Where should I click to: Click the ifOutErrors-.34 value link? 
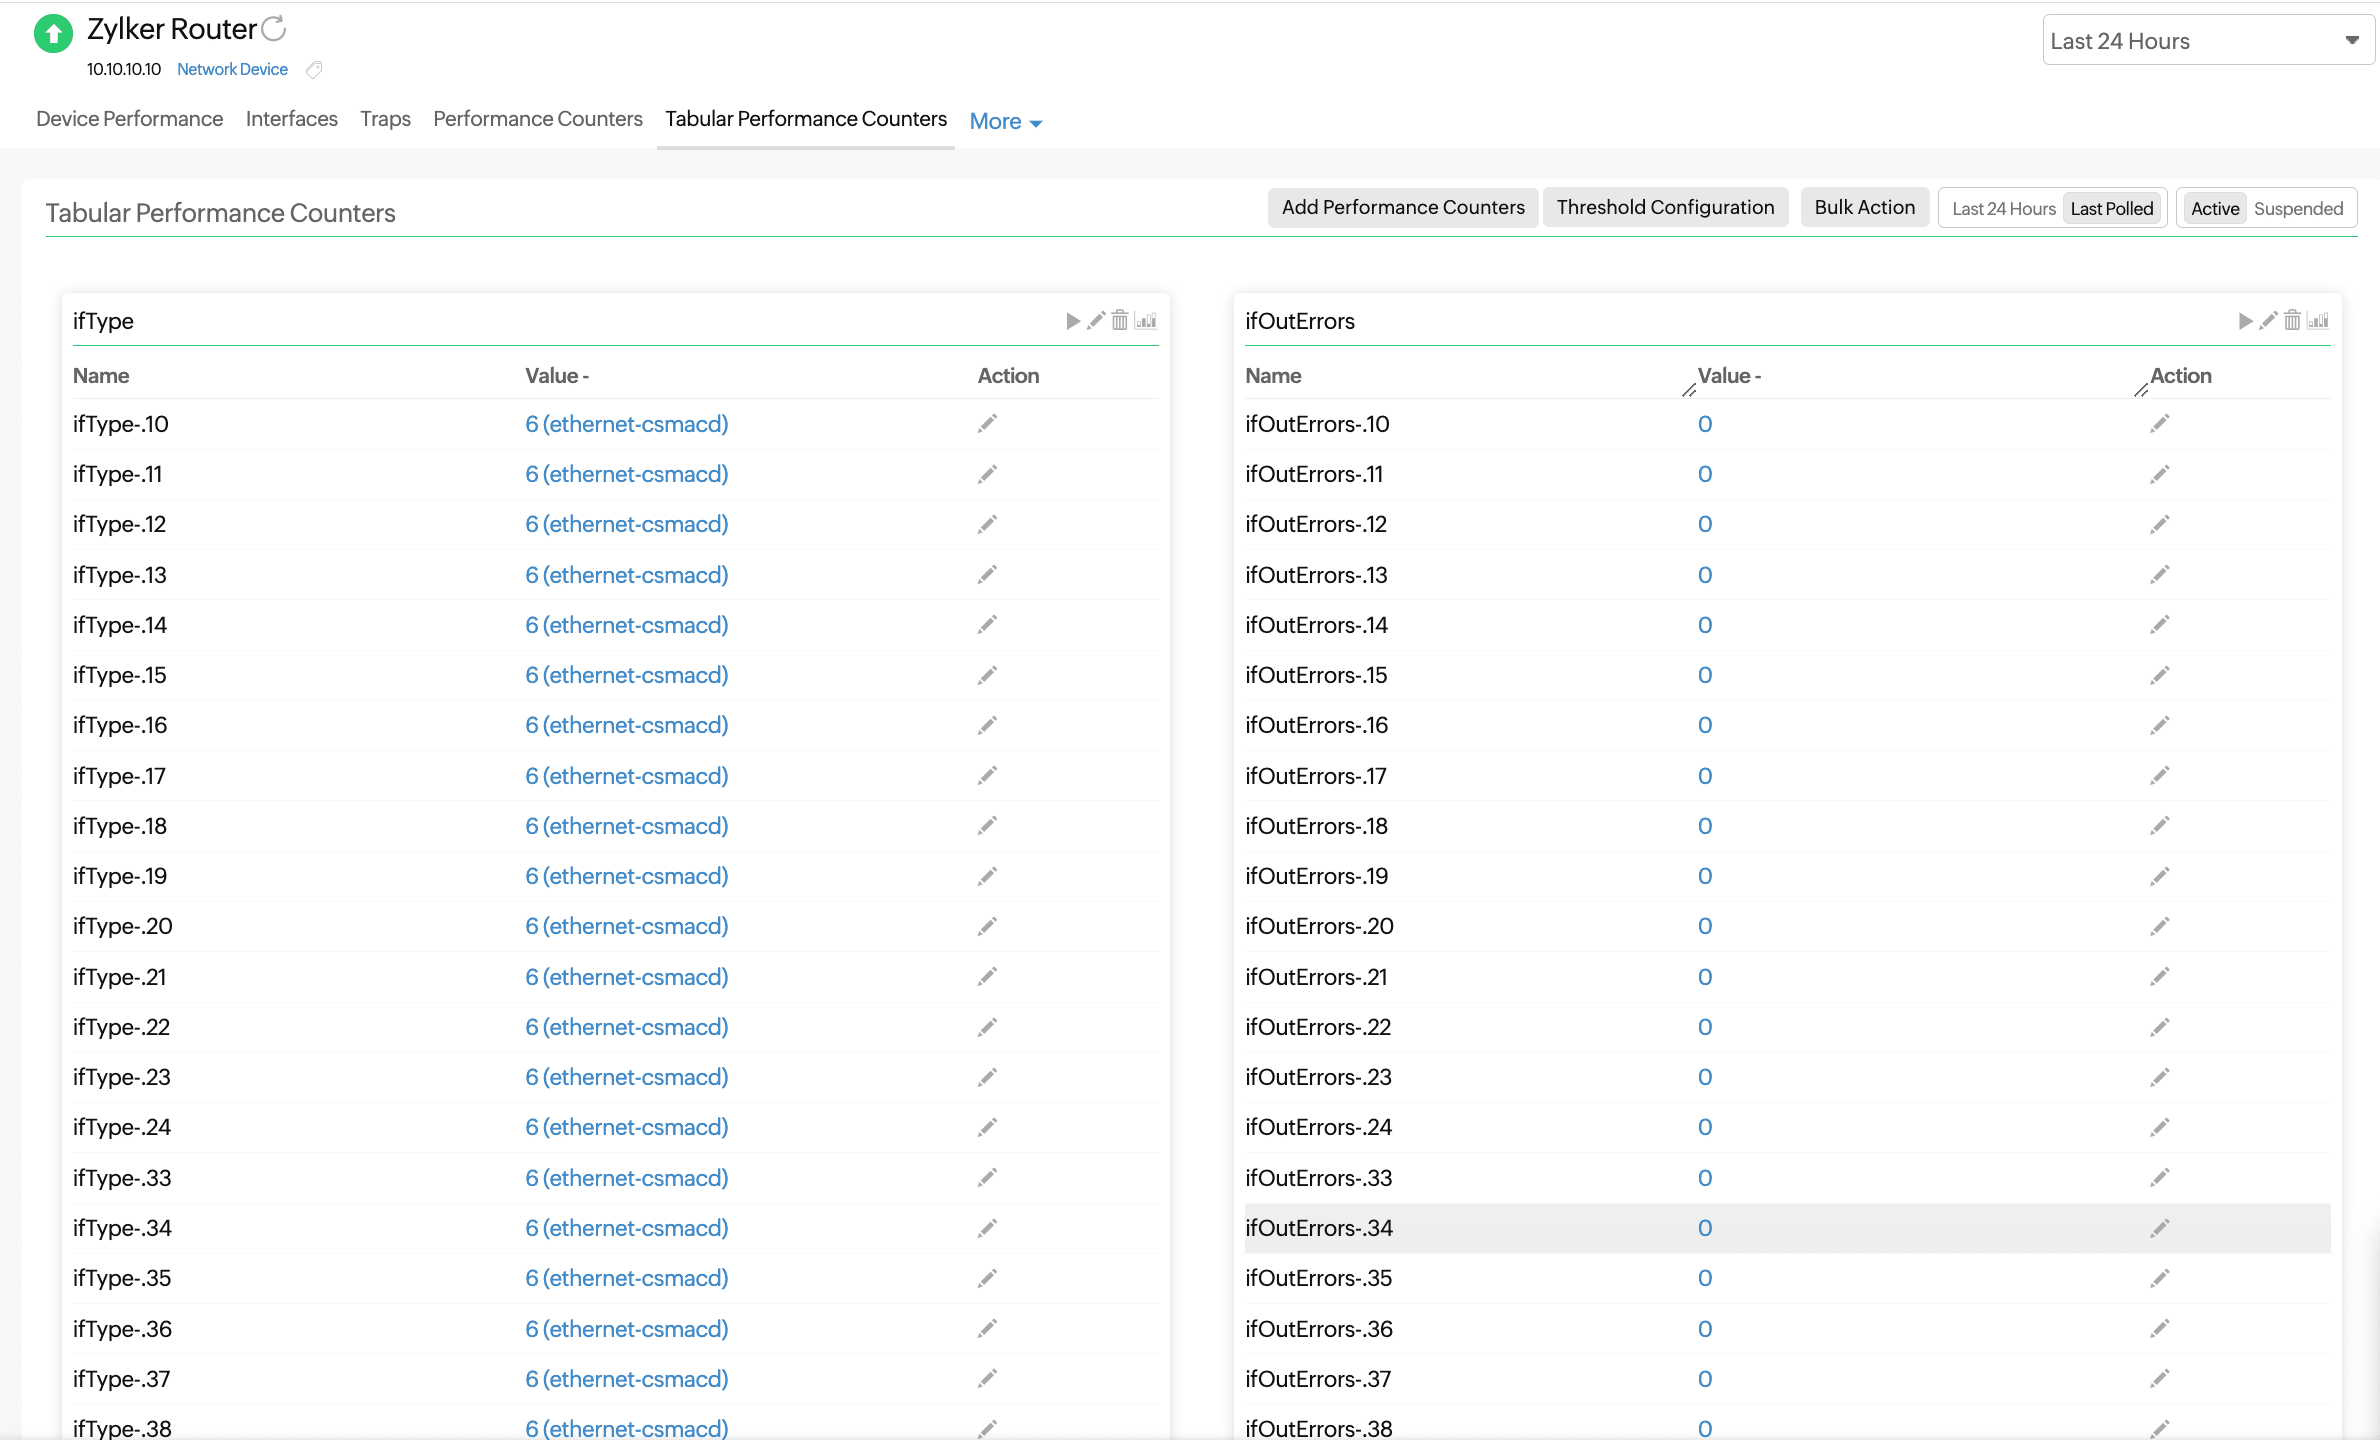click(1705, 1228)
